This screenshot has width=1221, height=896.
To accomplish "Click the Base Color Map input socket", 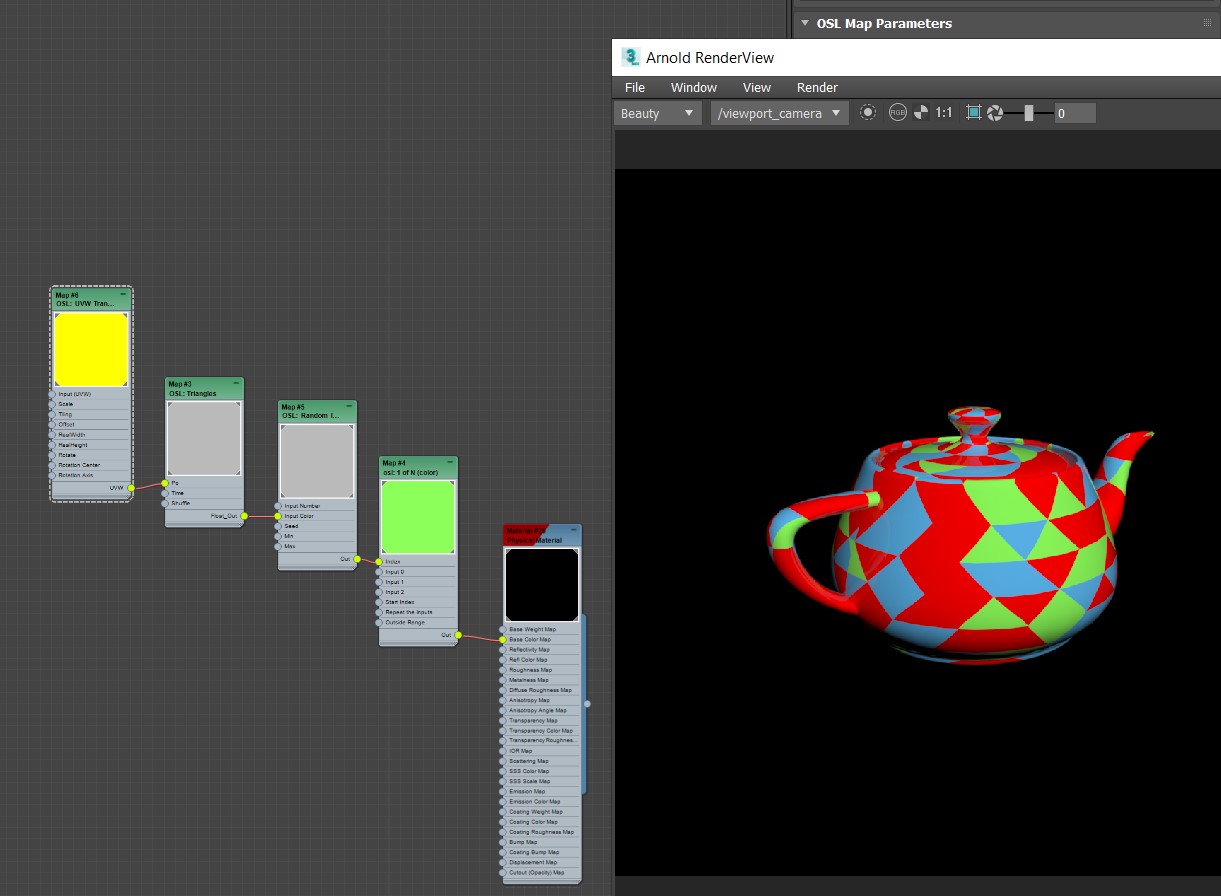I will 502,639.
